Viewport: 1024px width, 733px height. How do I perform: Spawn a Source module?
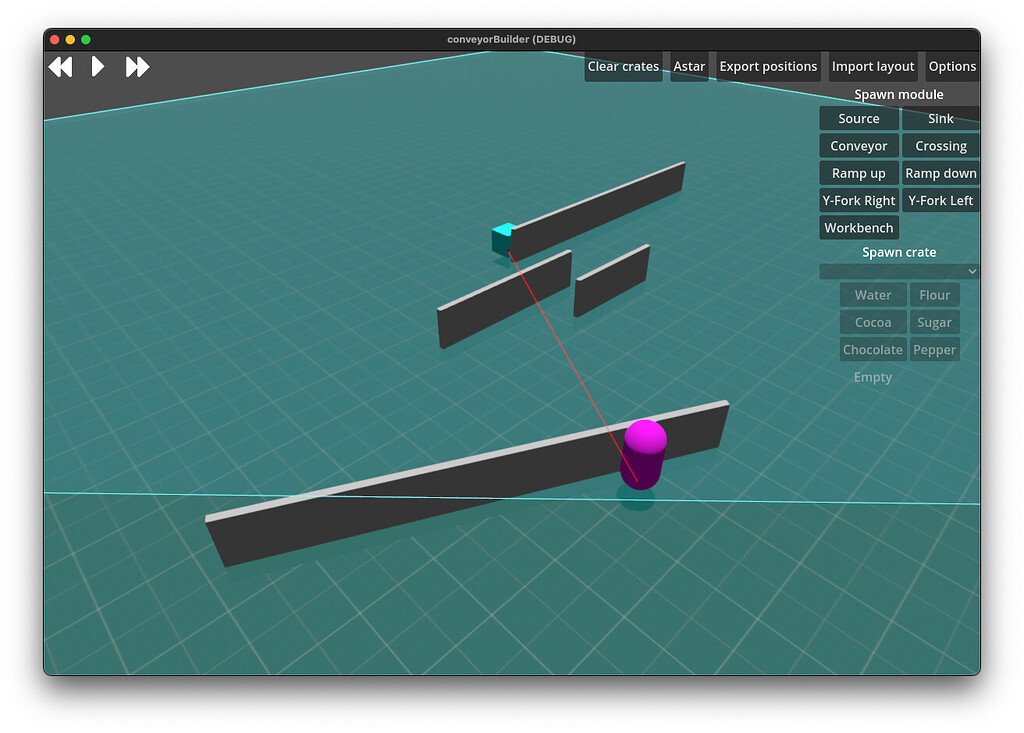(x=858, y=118)
